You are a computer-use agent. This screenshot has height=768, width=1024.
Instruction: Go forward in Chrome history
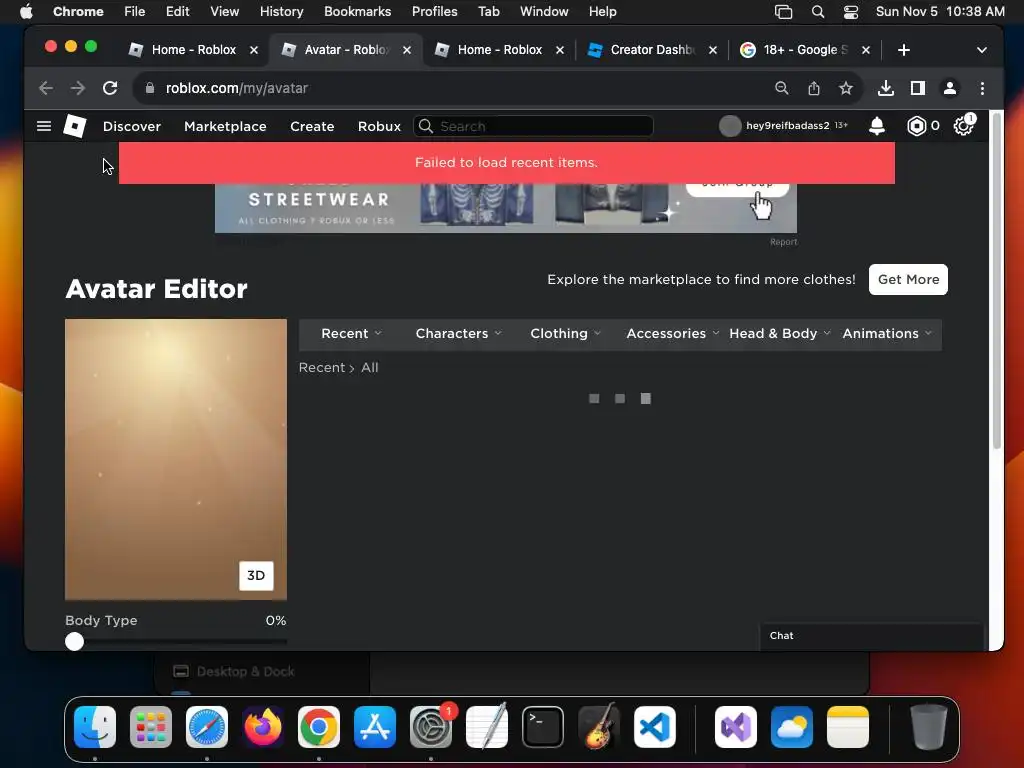(x=78, y=88)
